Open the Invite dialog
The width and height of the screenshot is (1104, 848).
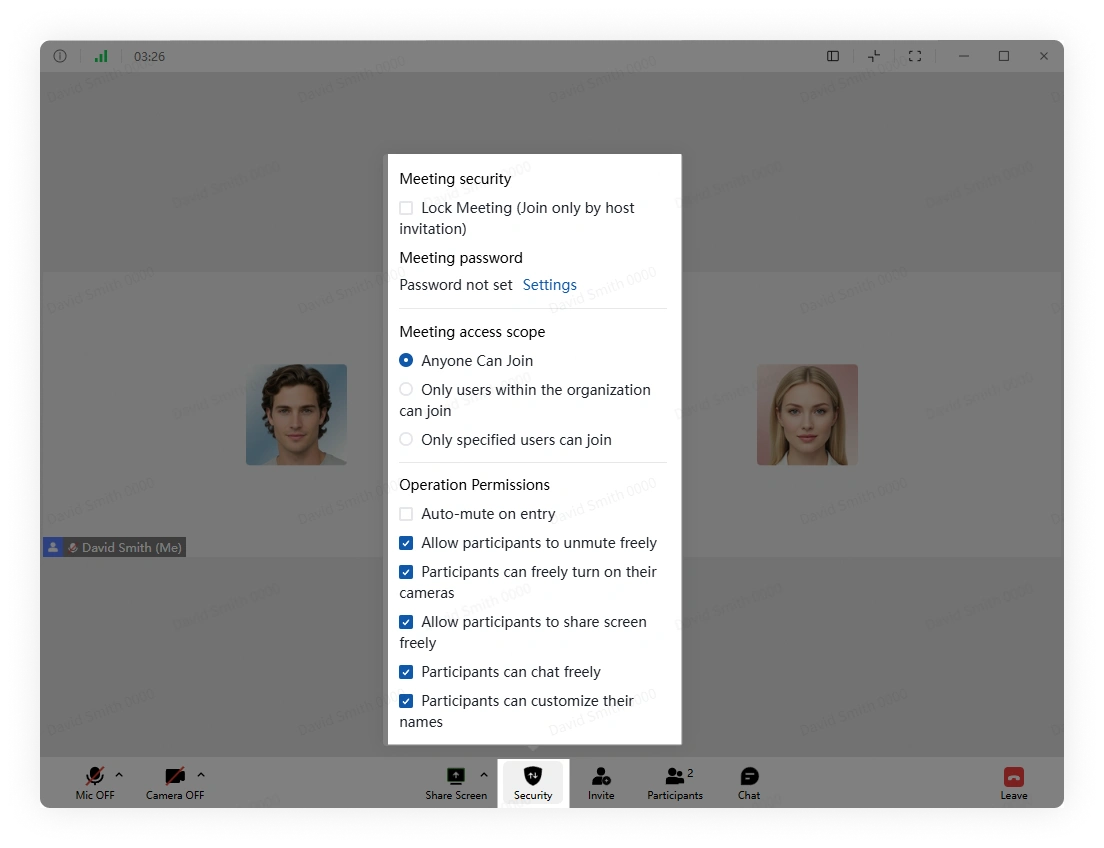pos(601,783)
